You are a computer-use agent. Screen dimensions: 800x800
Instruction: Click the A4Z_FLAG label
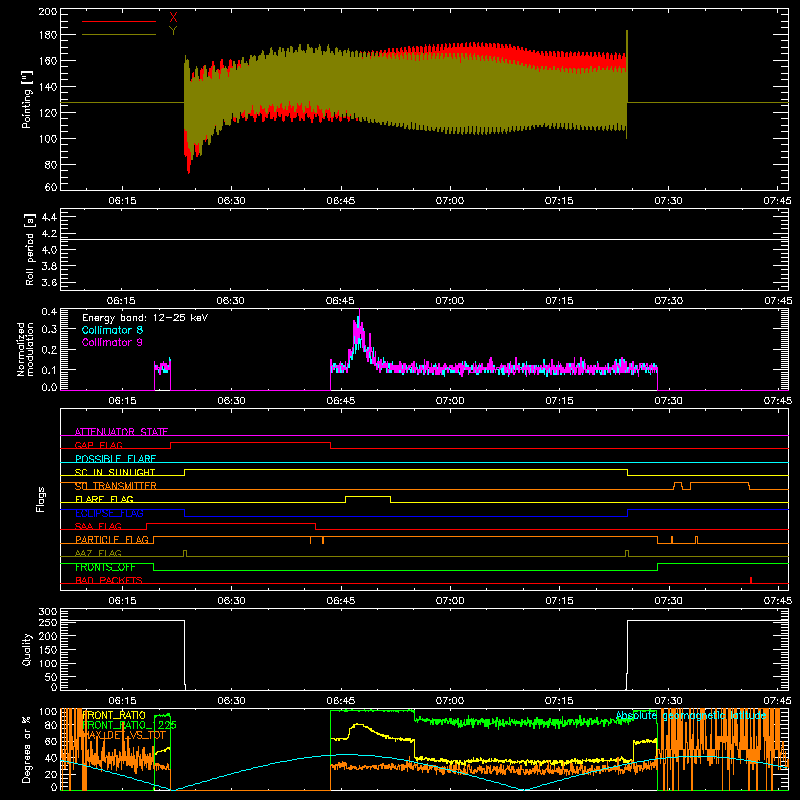[x=98, y=553]
